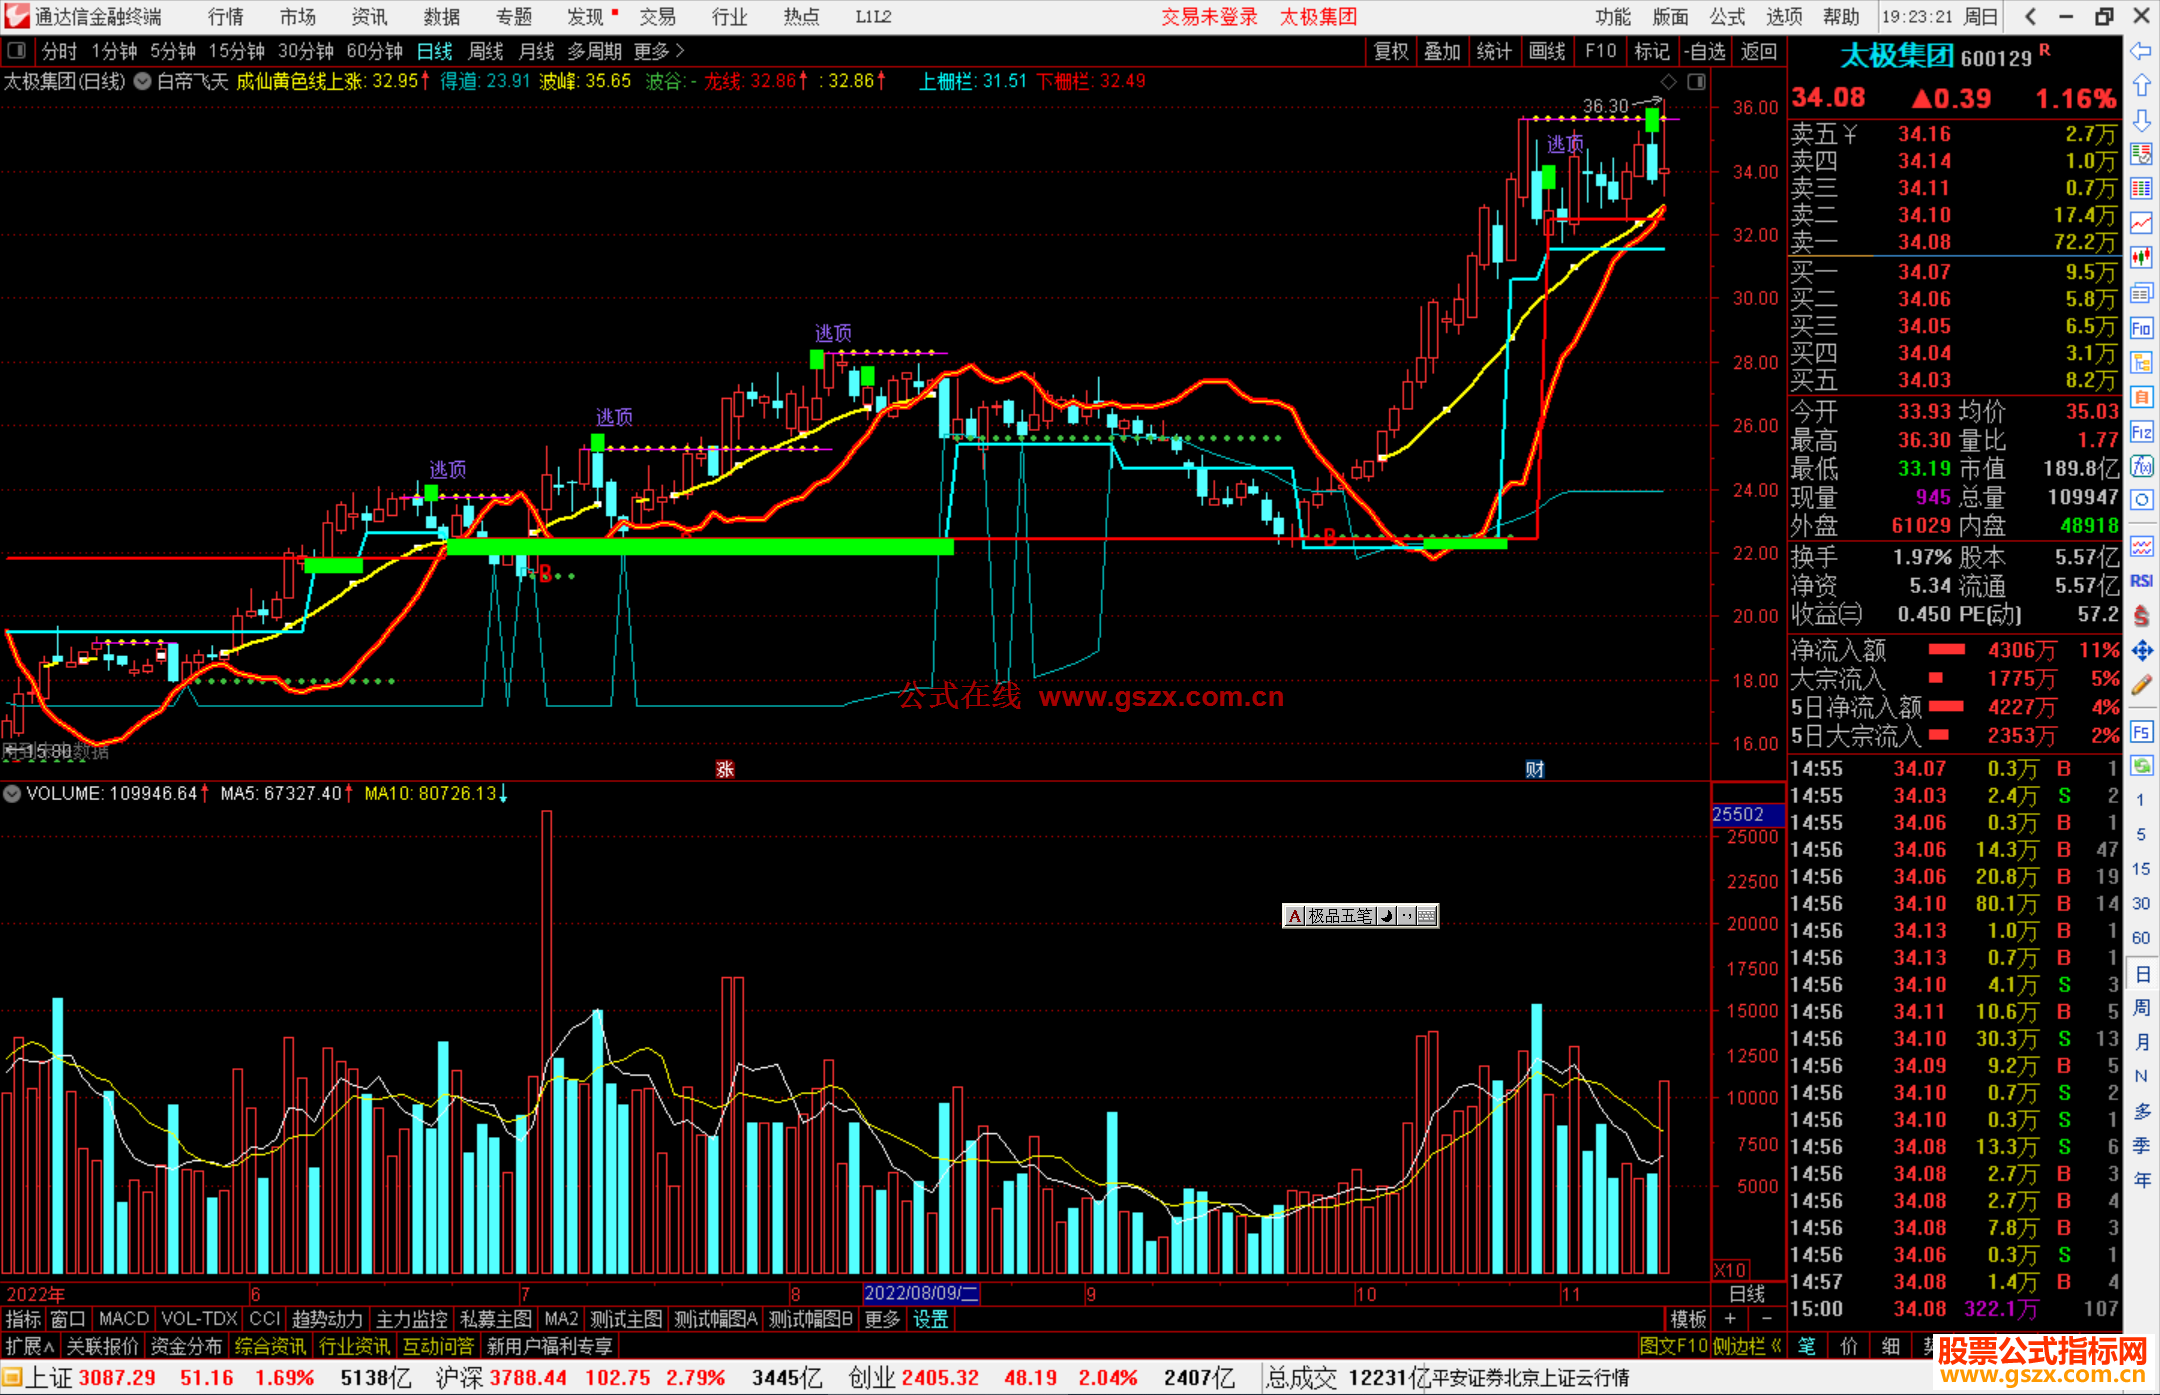Screen dimensions: 2160x1395
Task: Toggle the round indicator button beside 太极集团(日线)
Action: pyautogui.click(x=143, y=81)
